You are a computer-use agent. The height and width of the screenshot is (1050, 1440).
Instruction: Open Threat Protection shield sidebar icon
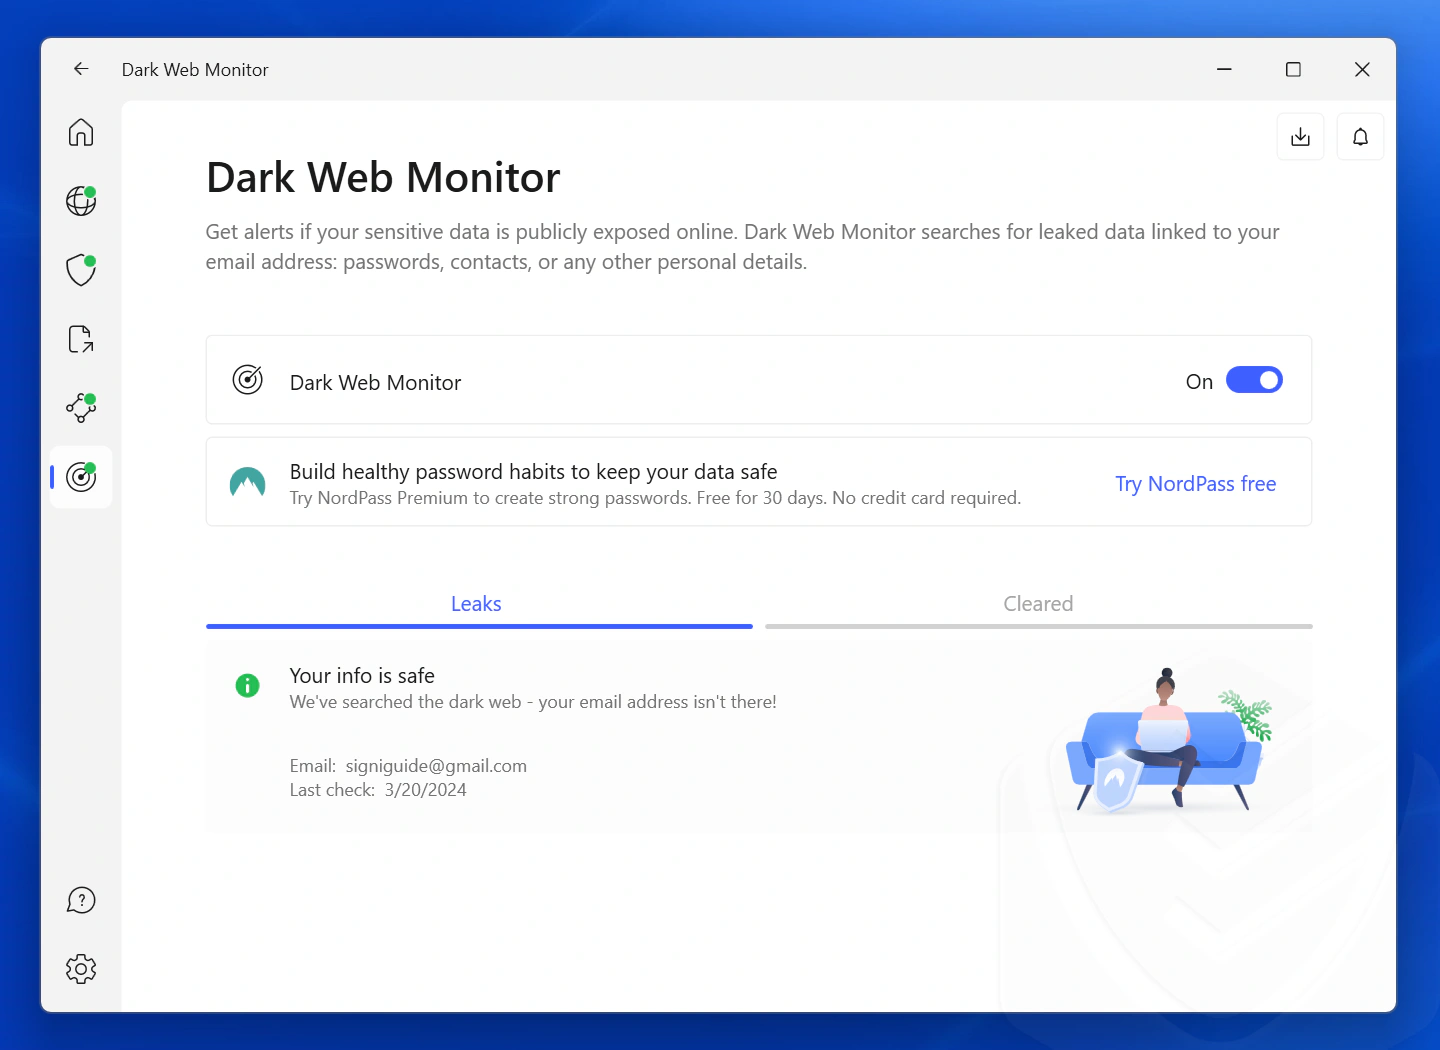(81, 270)
